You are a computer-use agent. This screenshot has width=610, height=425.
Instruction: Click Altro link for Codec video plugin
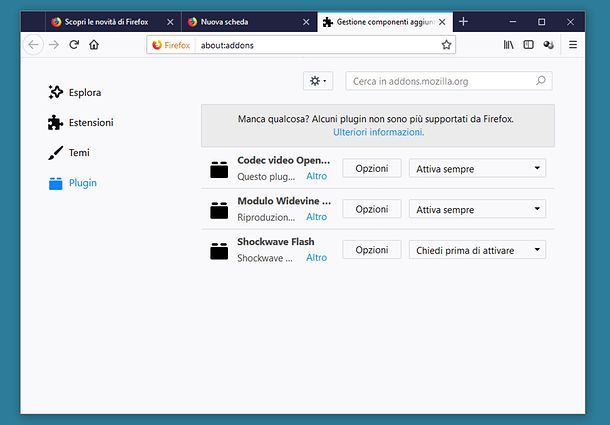(x=316, y=176)
